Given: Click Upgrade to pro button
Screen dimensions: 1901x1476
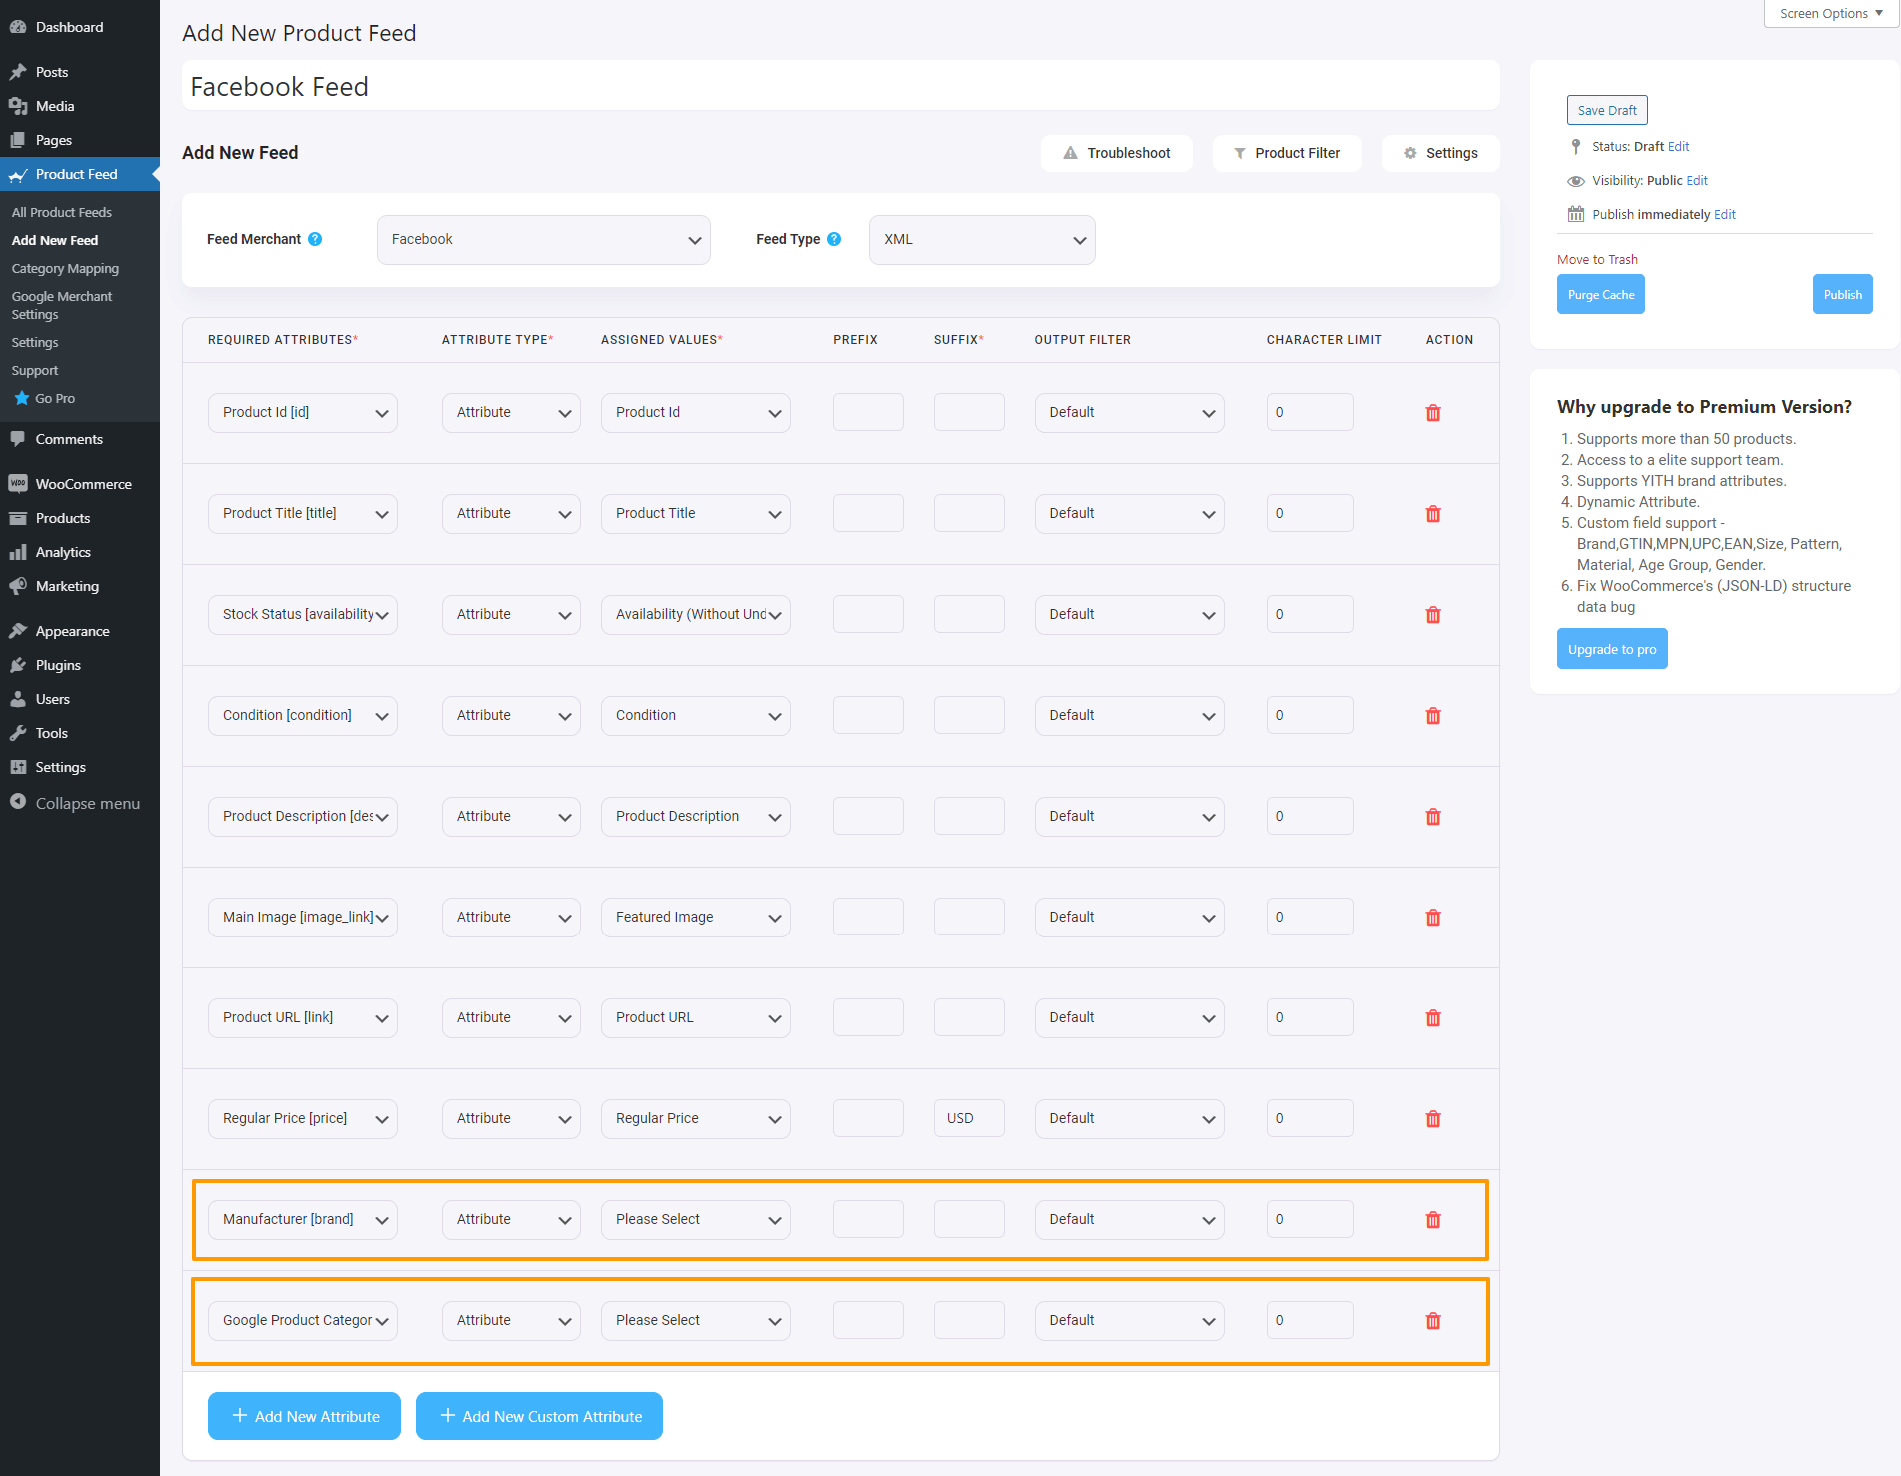Looking at the screenshot, I should [1612, 649].
